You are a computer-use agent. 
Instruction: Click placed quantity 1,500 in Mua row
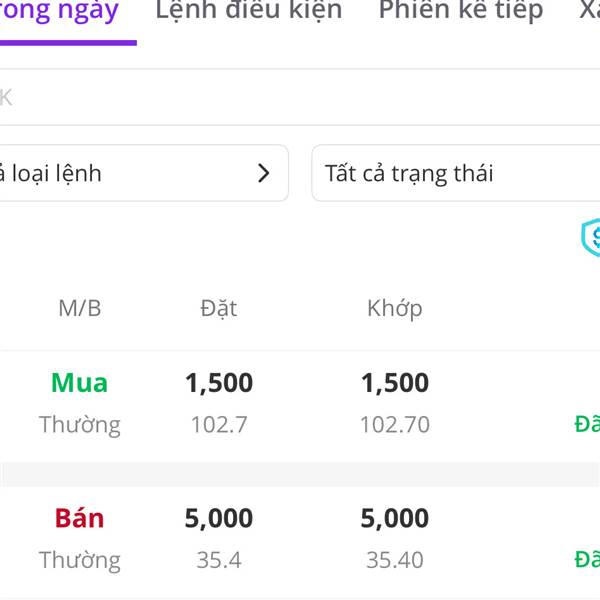pos(219,383)
